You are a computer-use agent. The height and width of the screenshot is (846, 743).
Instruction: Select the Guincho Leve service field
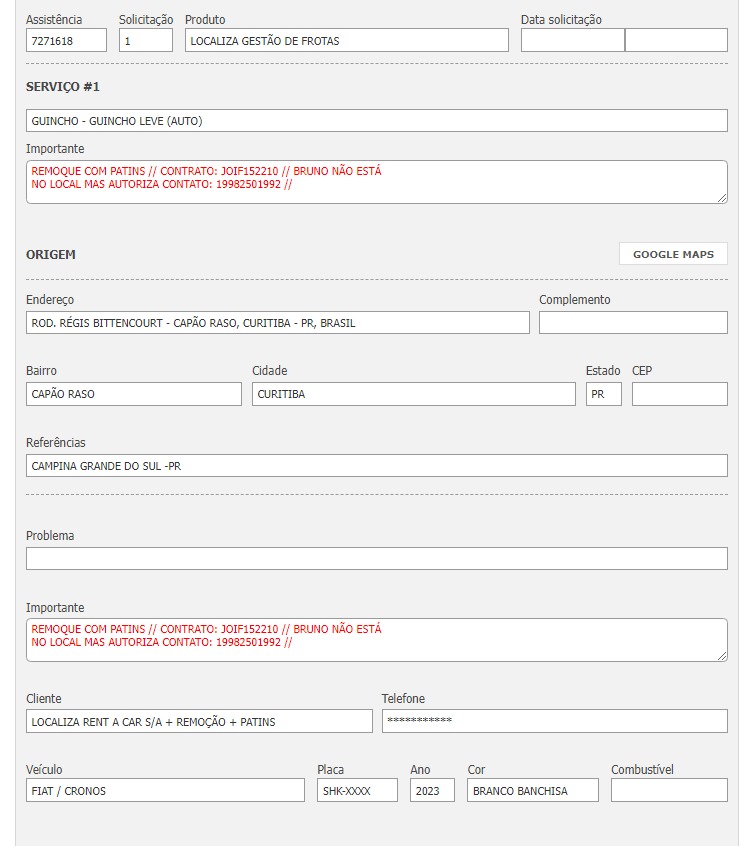(x=376, y=121)
